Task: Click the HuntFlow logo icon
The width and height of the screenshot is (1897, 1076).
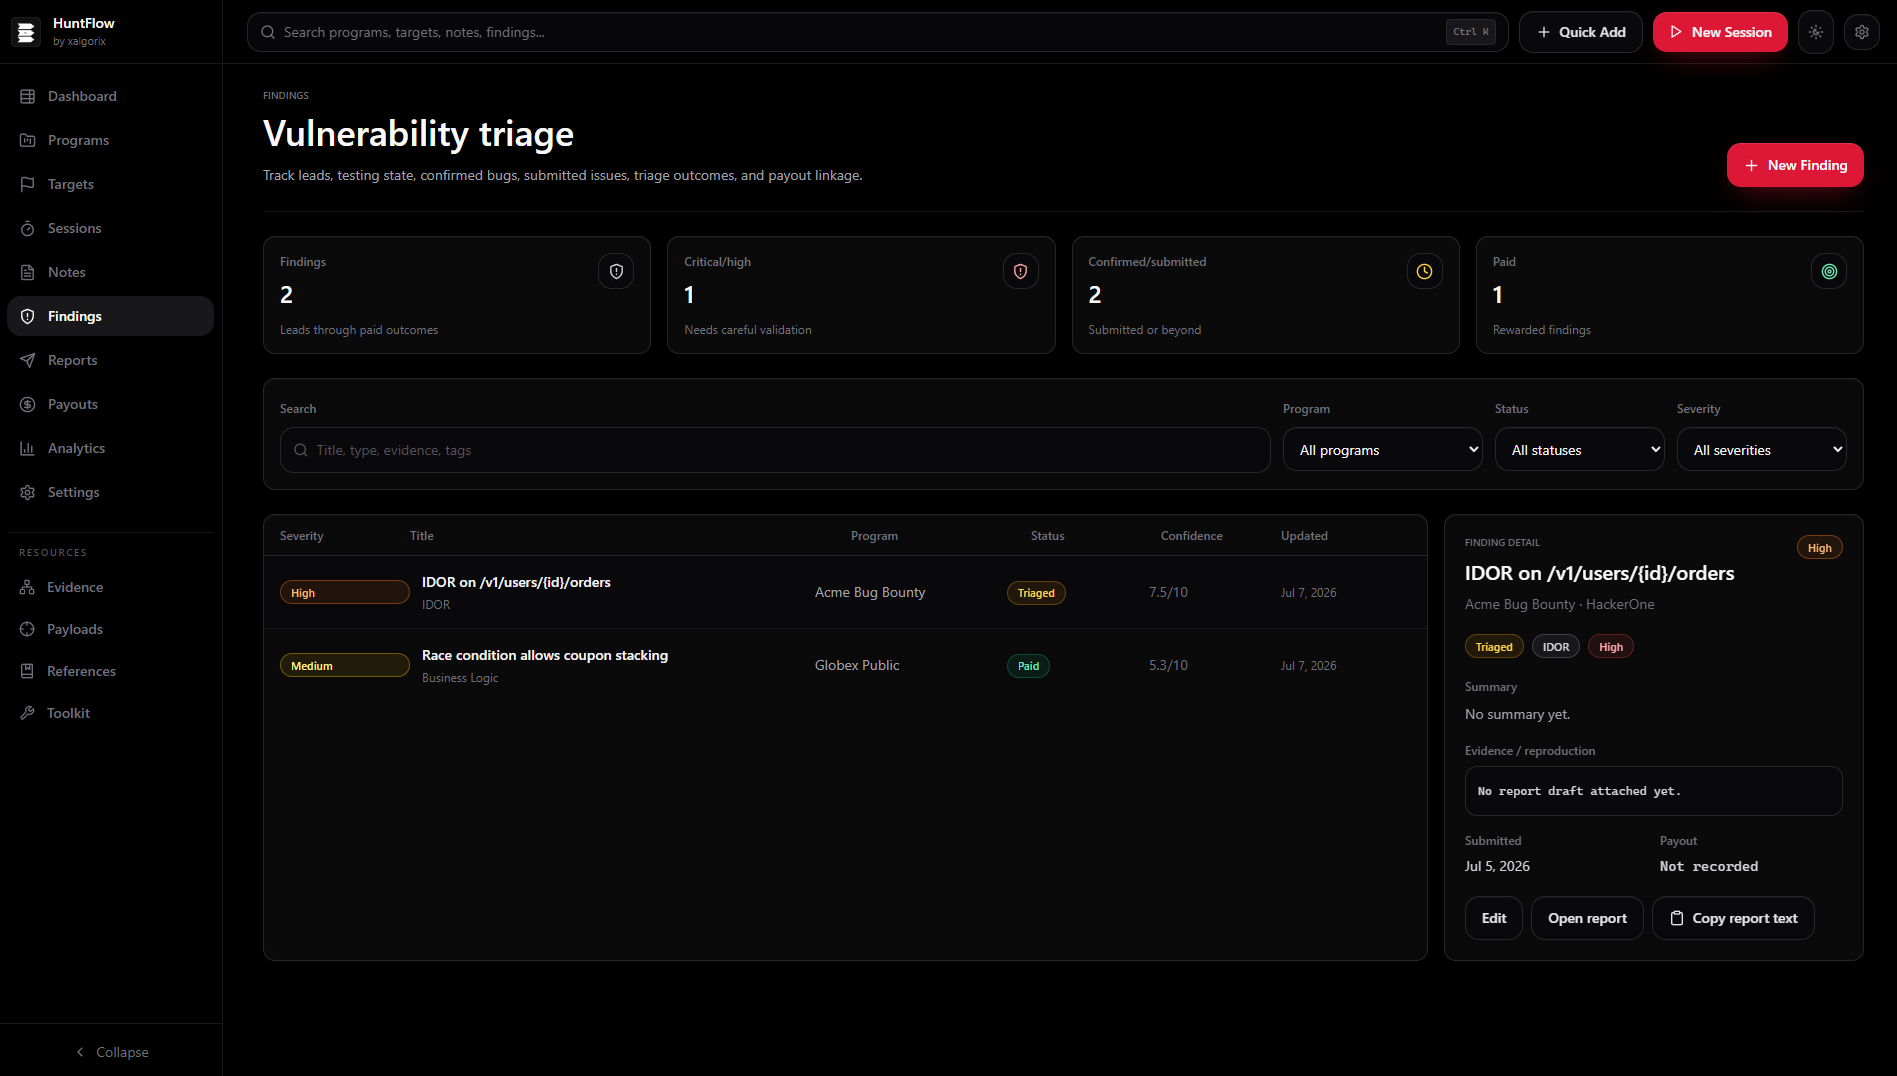Action: [x=27, y=32]
